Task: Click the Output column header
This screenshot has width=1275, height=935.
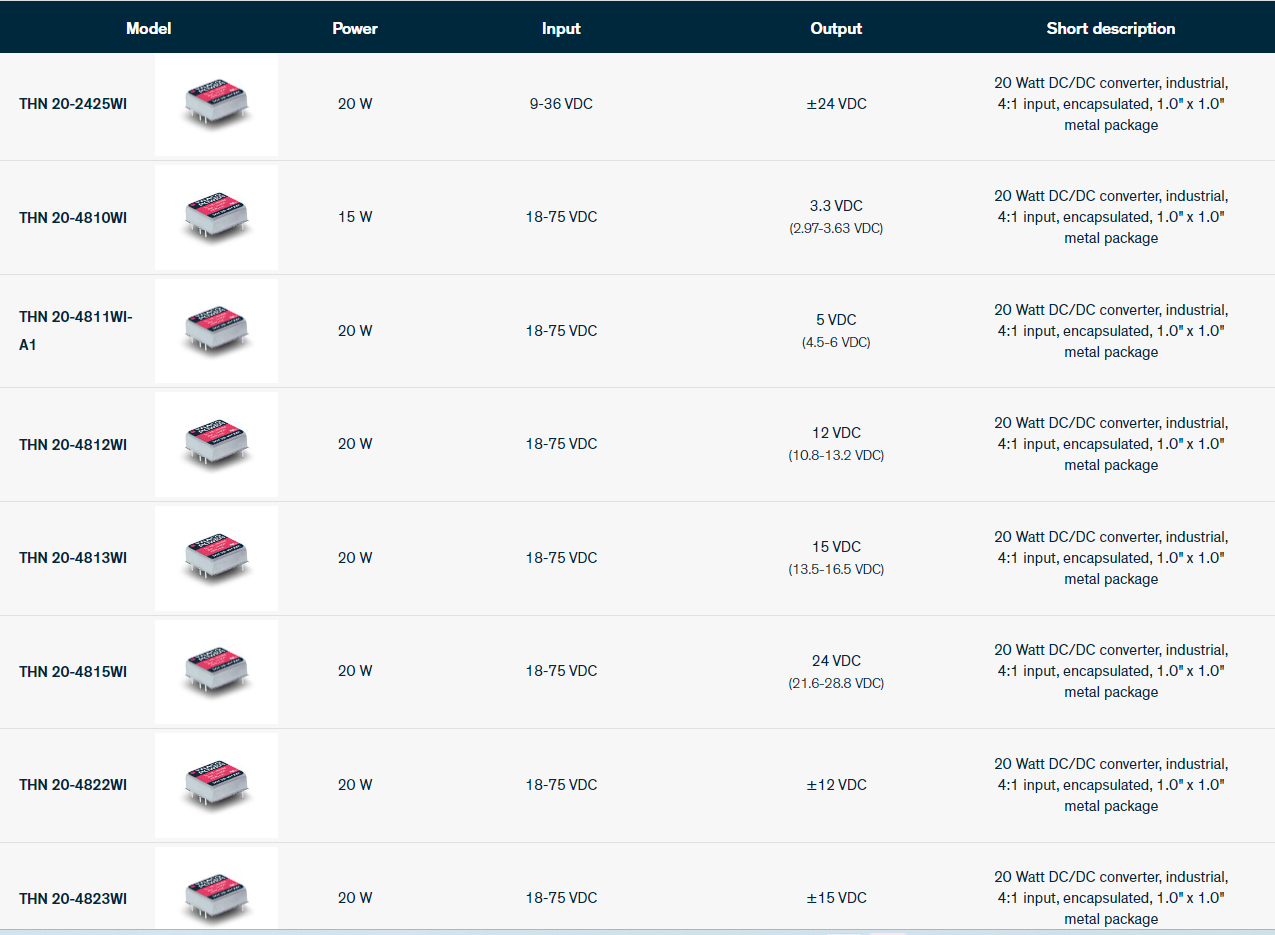Action: coord(836,28)
